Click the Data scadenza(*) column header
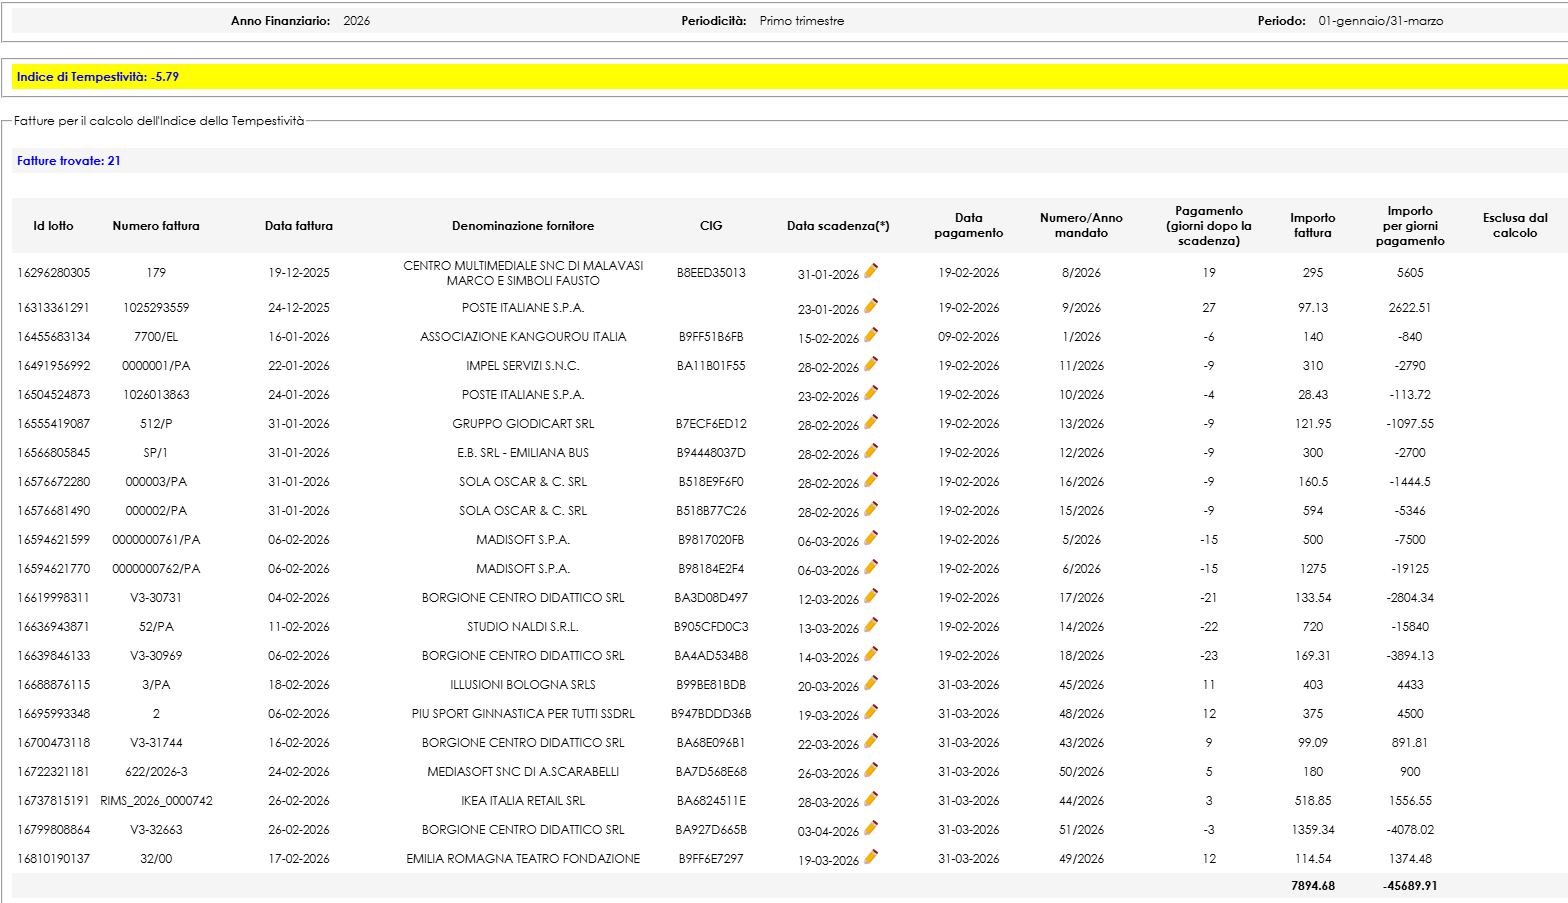Viewport: 1568px width, 903px height. pyautogui.click(x=838, y=226)
